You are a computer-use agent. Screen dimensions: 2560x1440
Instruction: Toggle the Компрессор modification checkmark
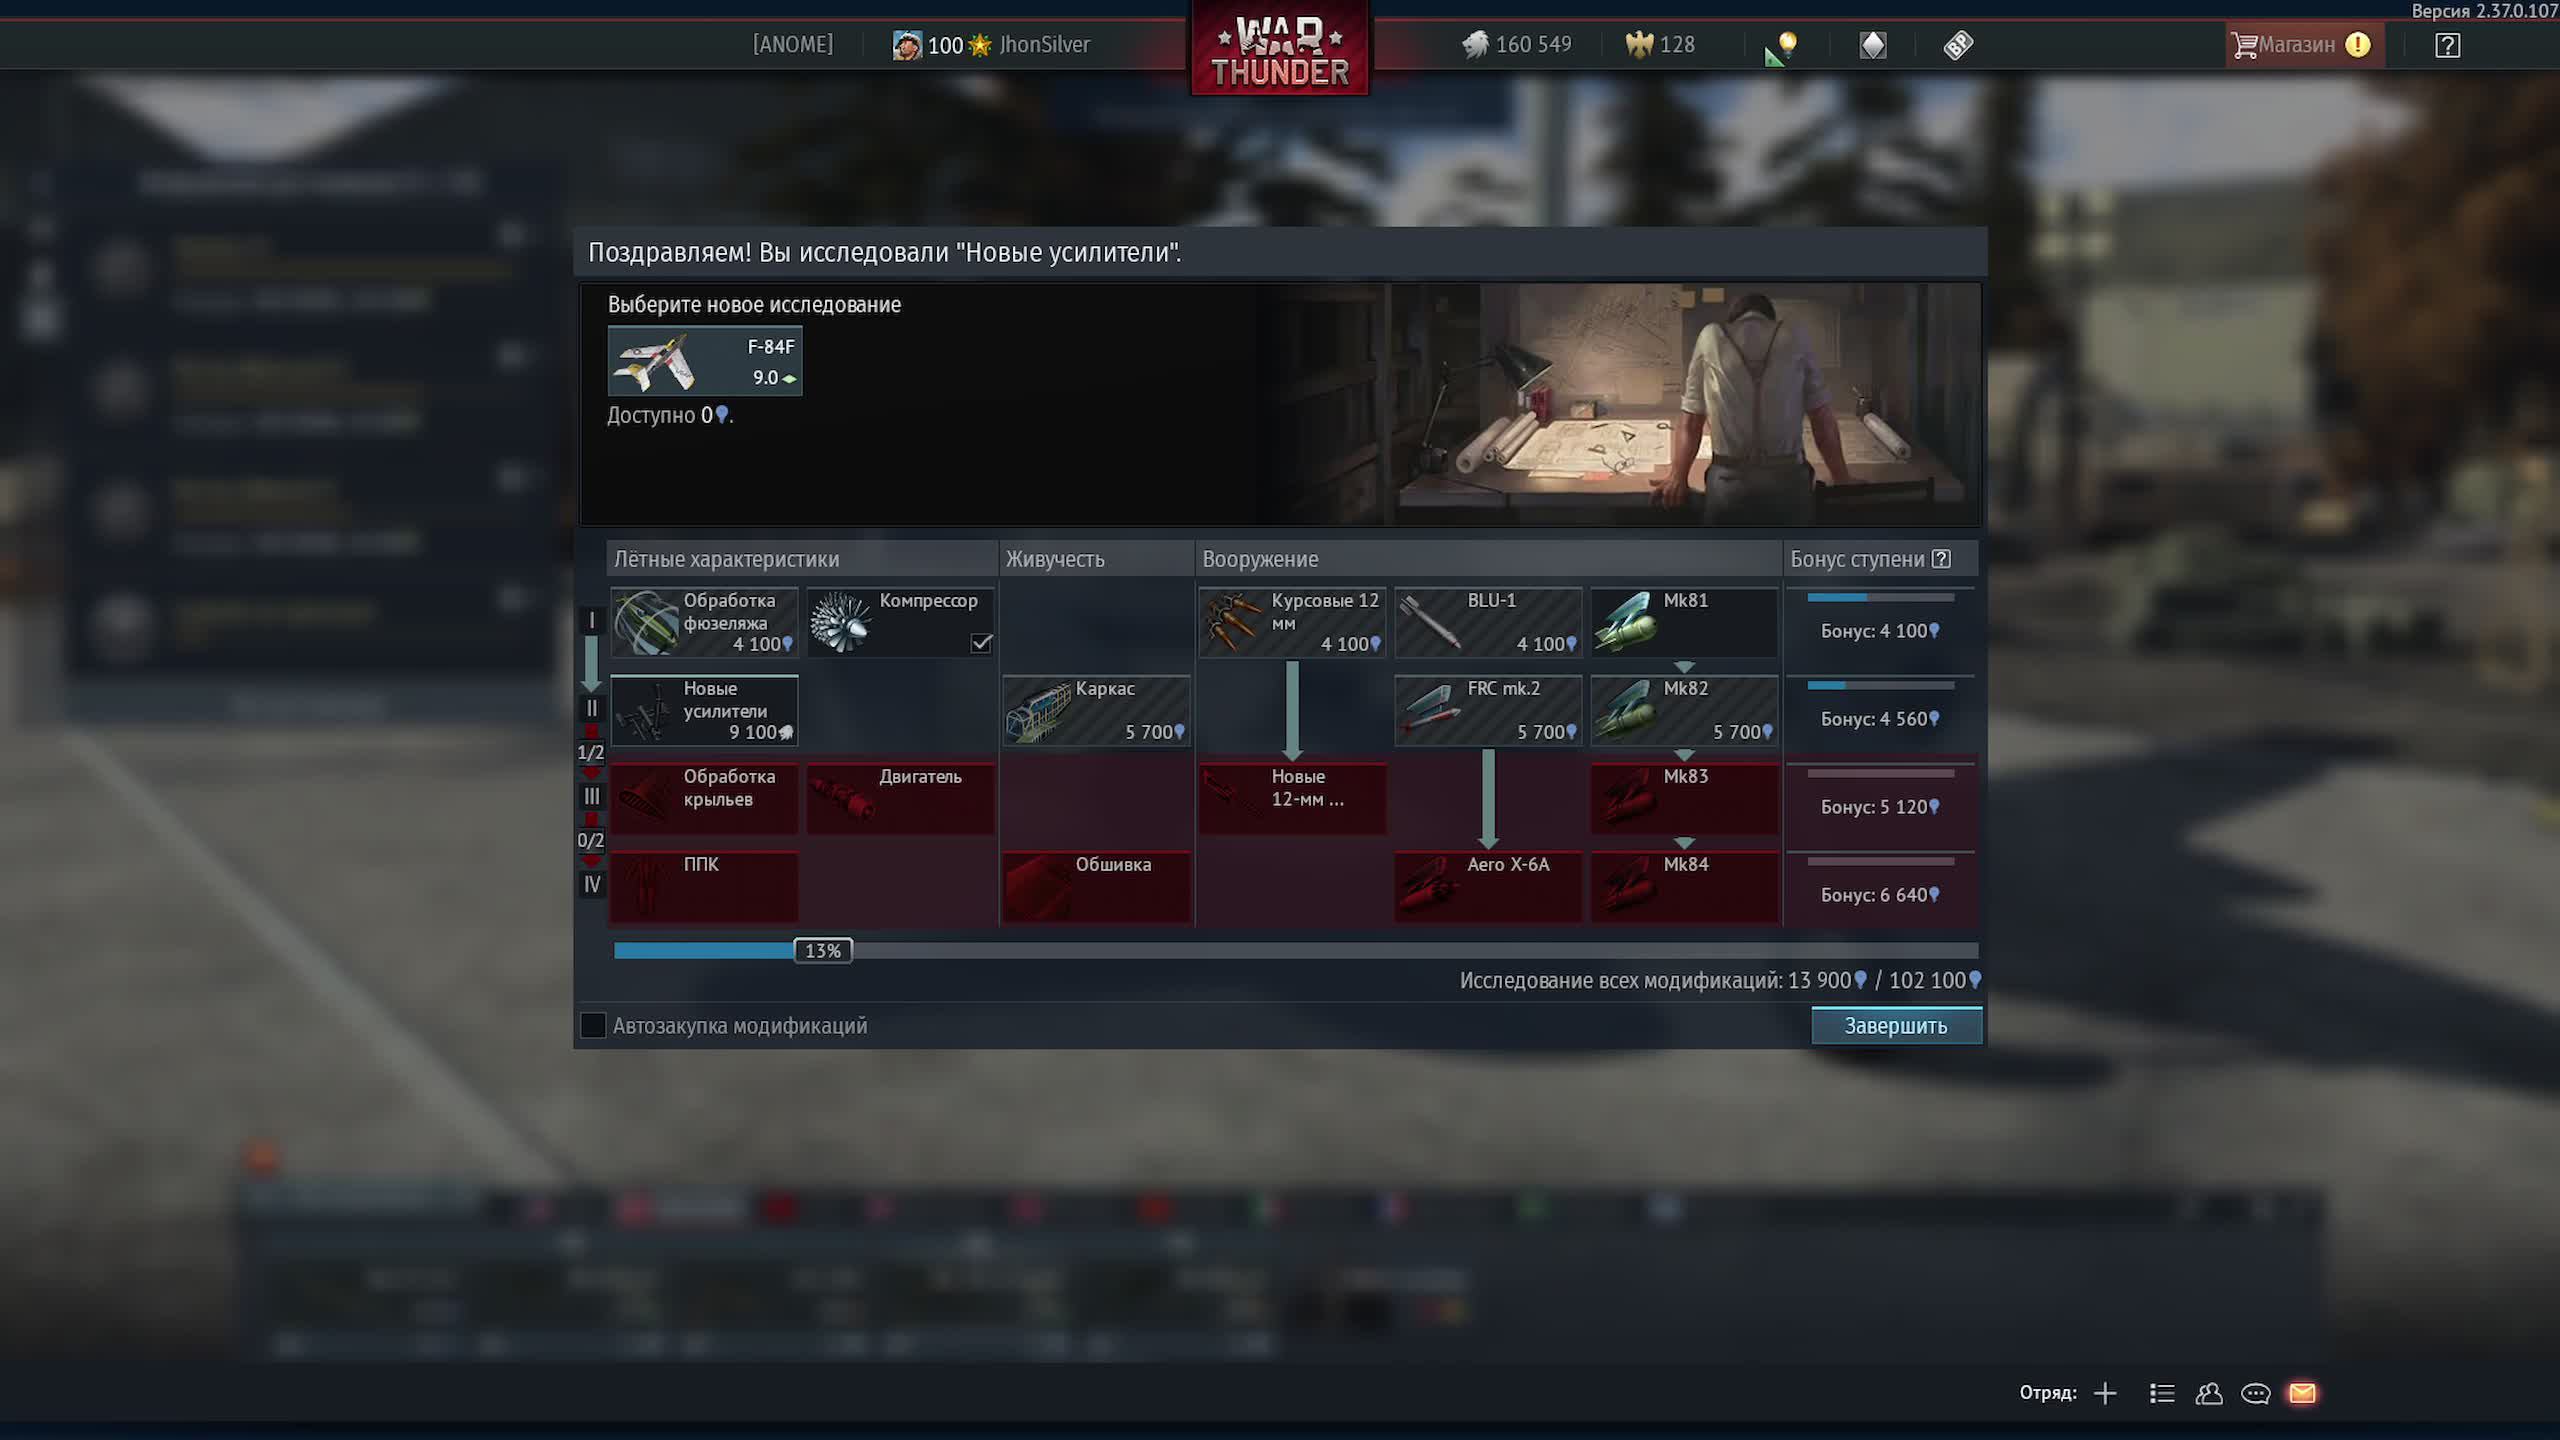[981, 643]
